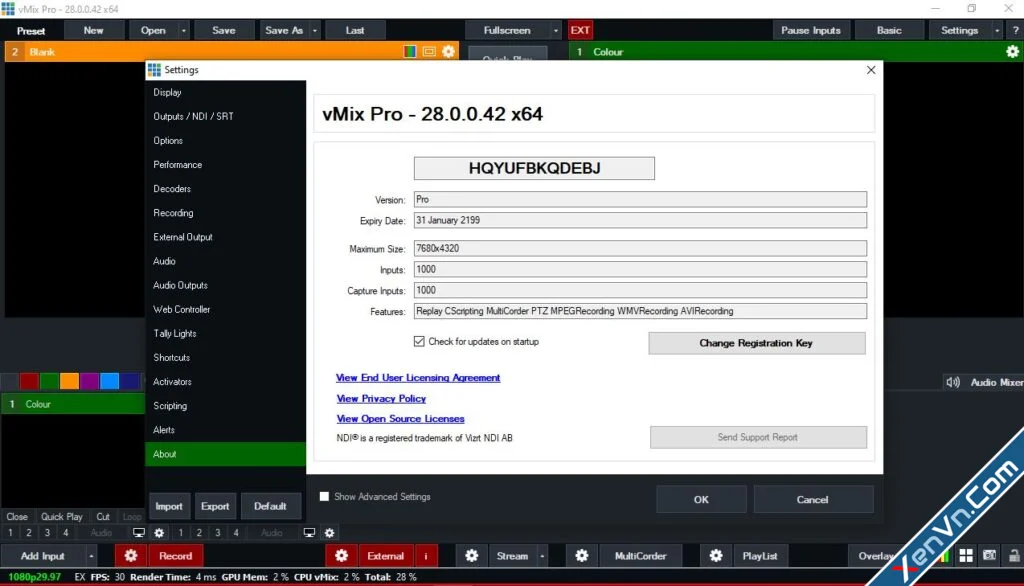Screen dimensions: 1024x586
Task: Click second monitor icon in overlay row
Action: coord(309,533)
